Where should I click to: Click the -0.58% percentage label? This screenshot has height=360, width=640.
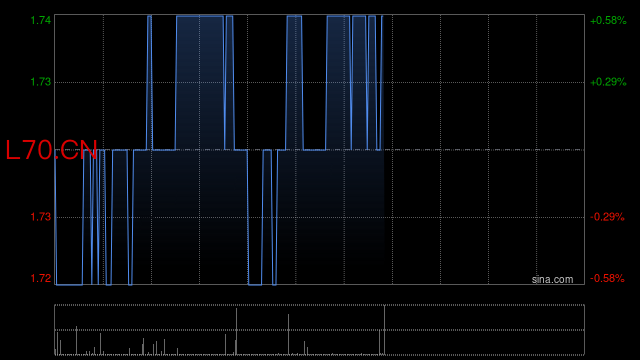pyautogui.click(x=607, y=278)
